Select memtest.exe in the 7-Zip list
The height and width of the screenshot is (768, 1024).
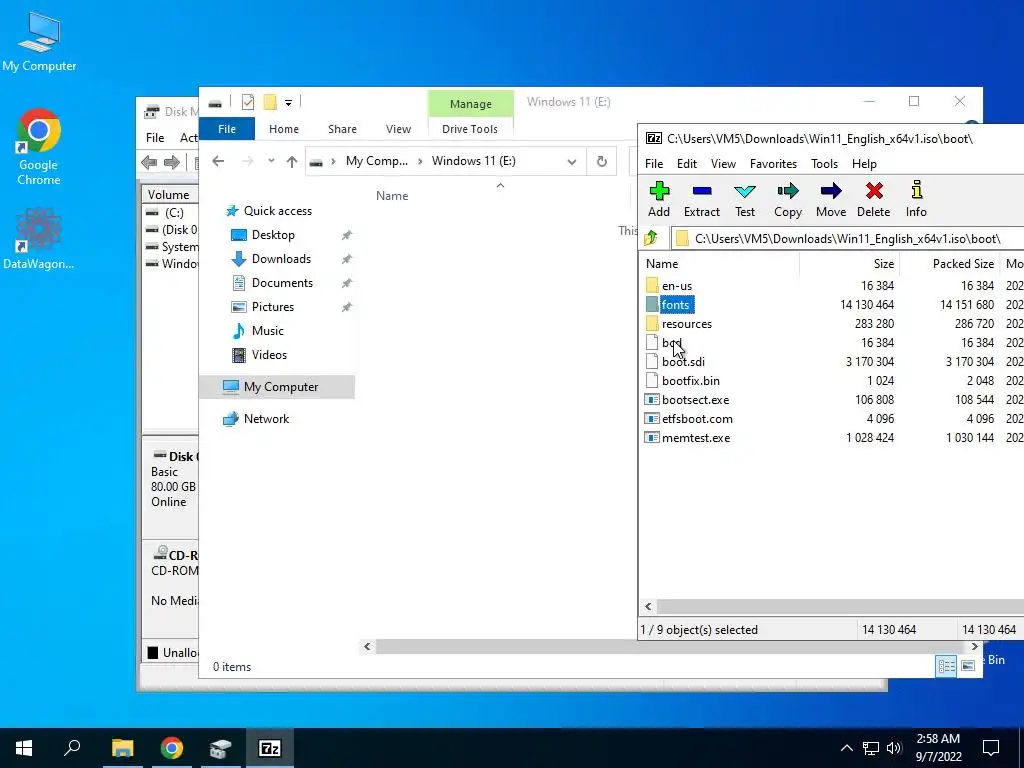pos(696,438)
